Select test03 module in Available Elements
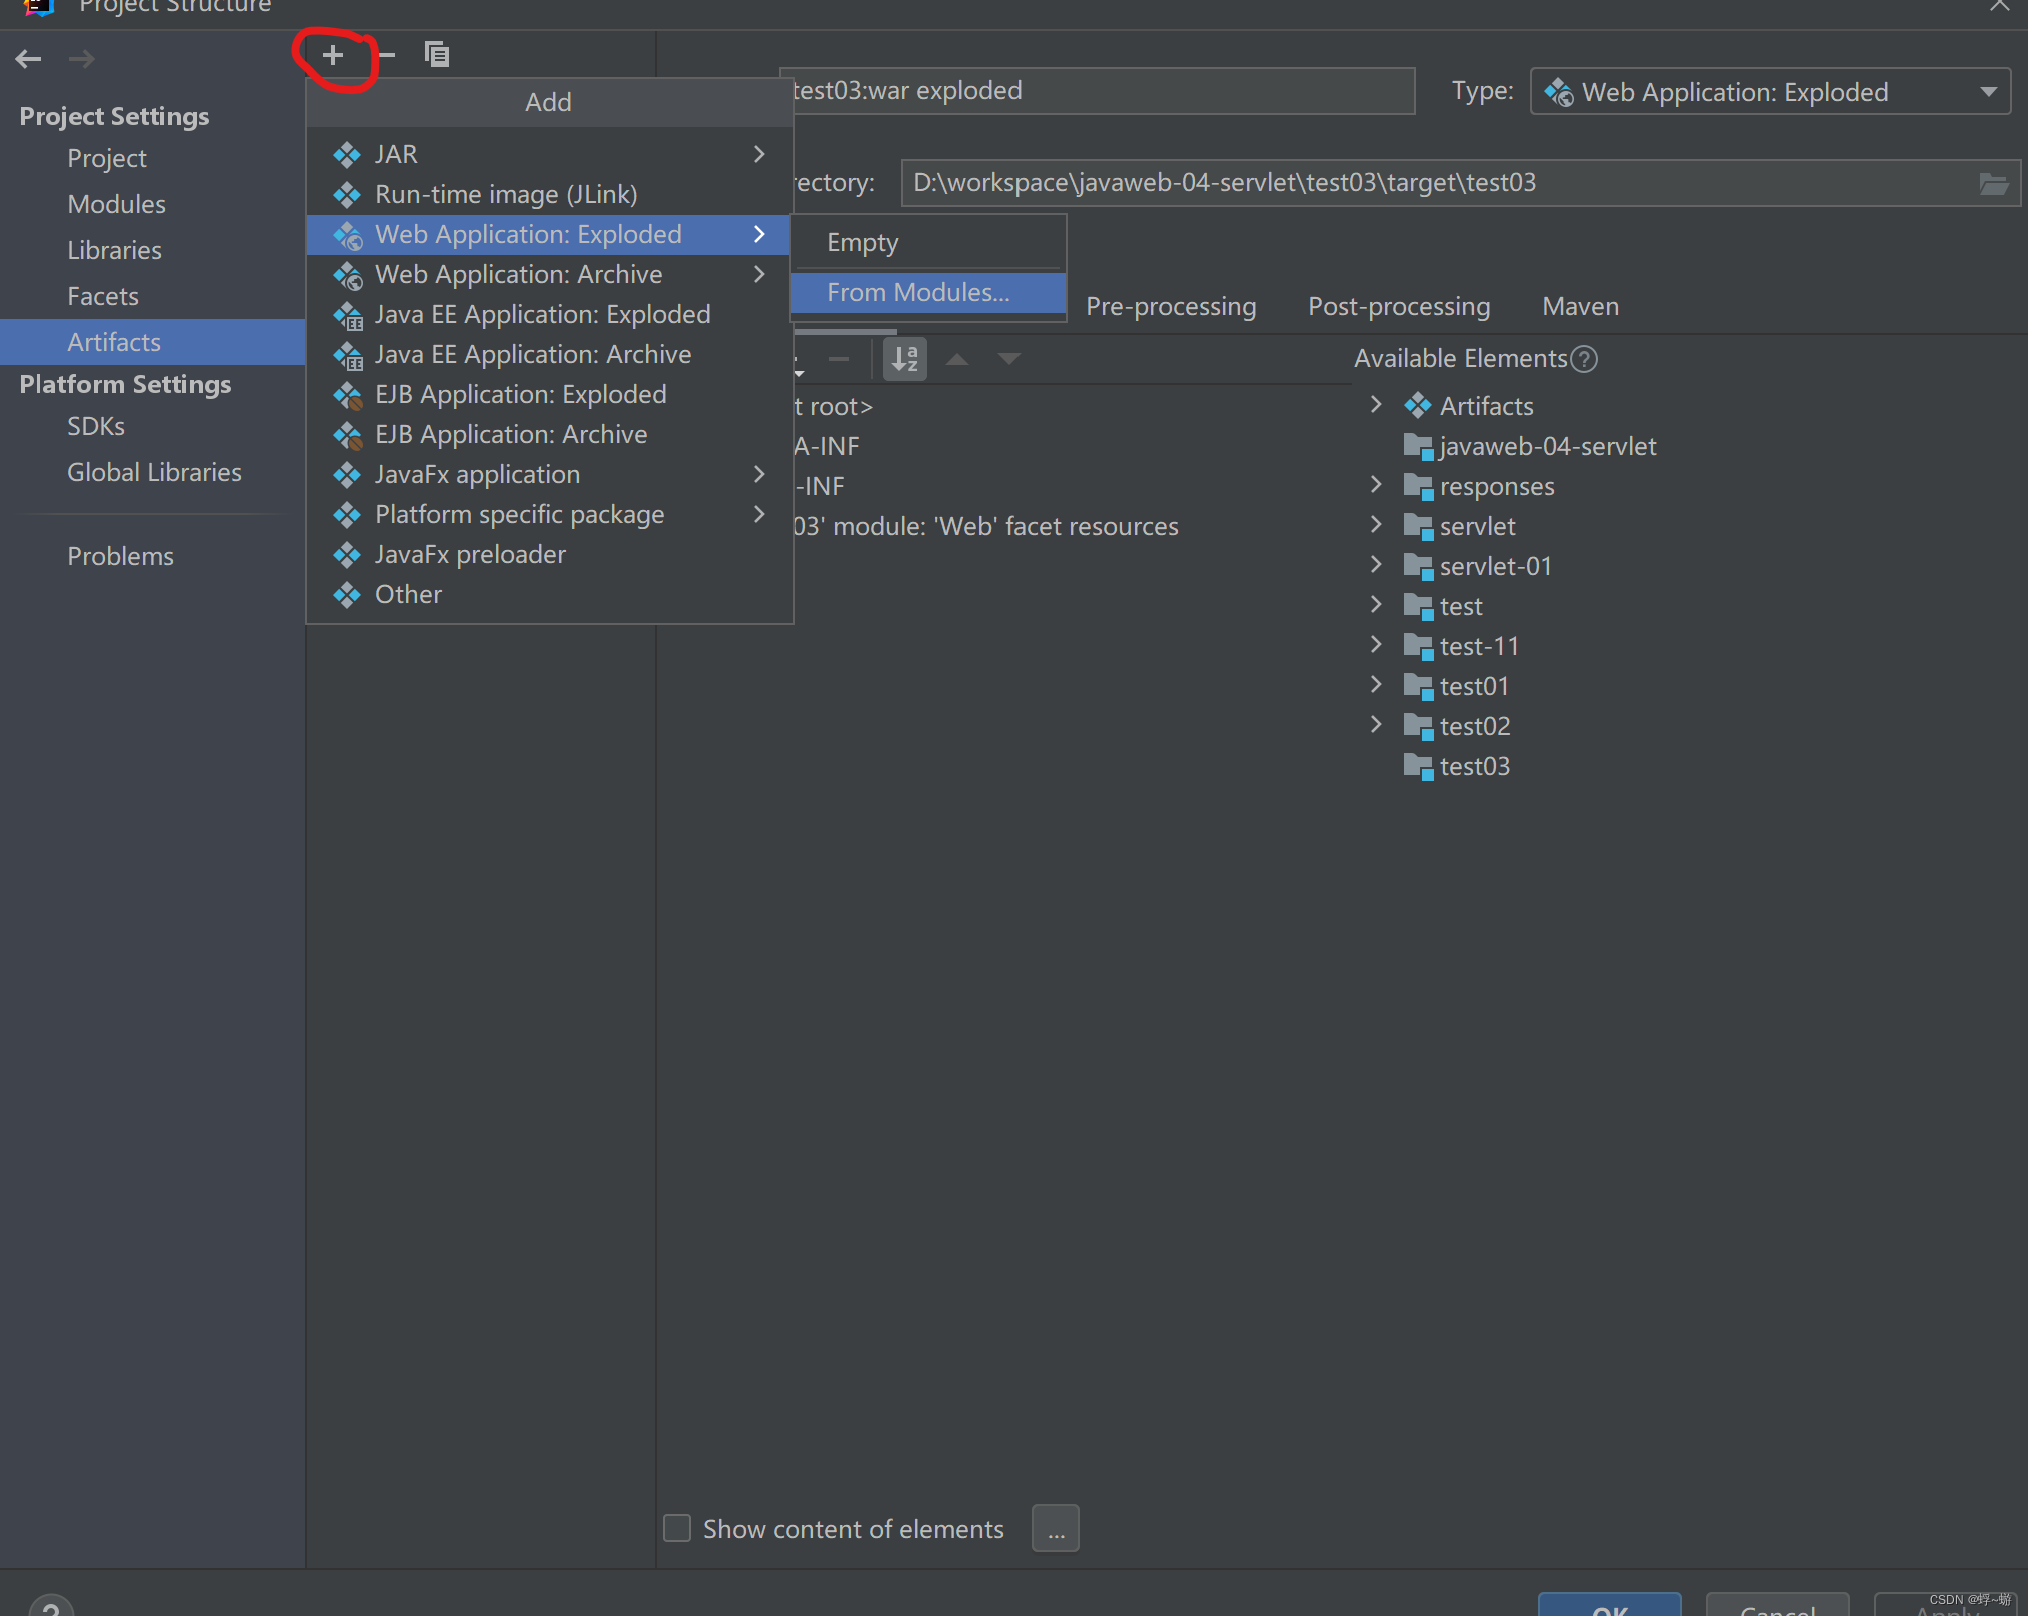Viewport: 2028px width, 1616px height. (x=1473, y=766)
